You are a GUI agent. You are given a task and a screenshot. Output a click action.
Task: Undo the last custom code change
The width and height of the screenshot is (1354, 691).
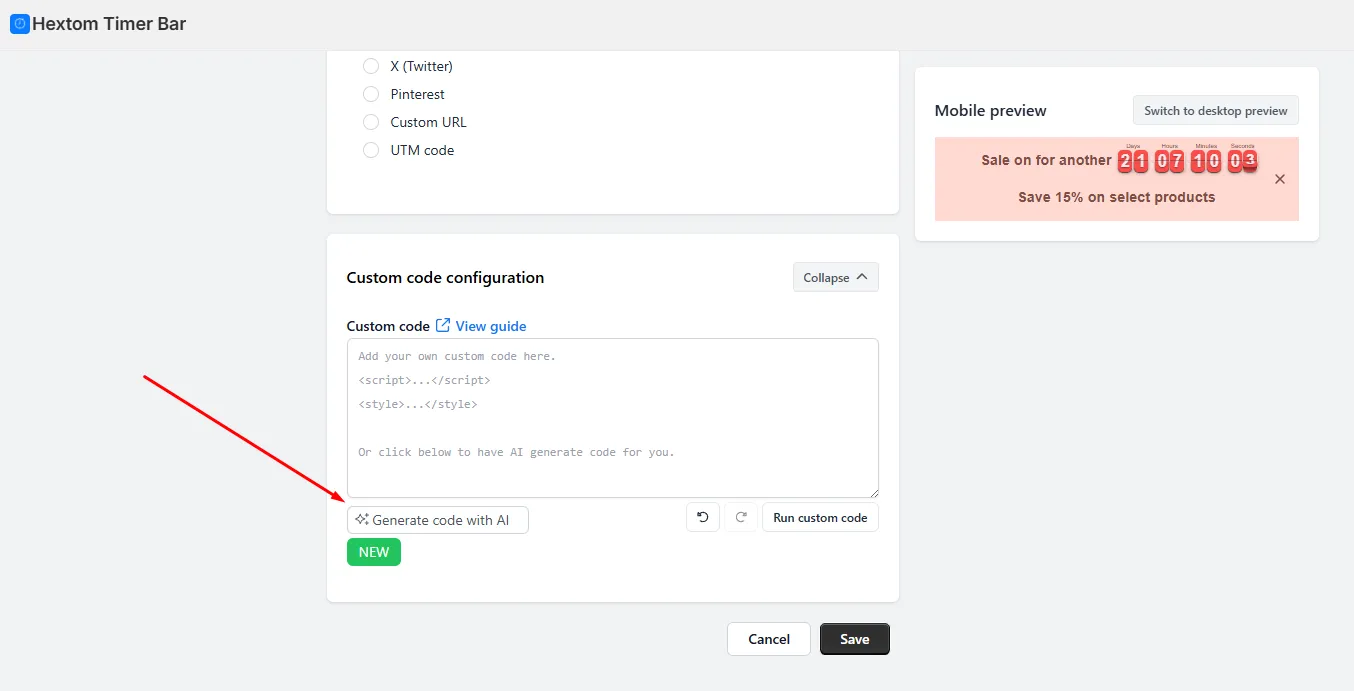[702, 517]
